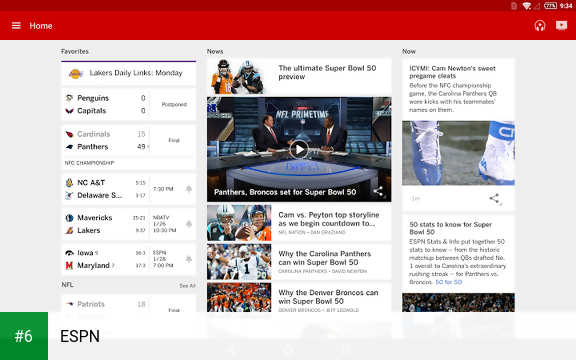Screen dimensions: 576x360
Task: Open Why the Carolina Panthers can win
Action: tap(299, 262)
